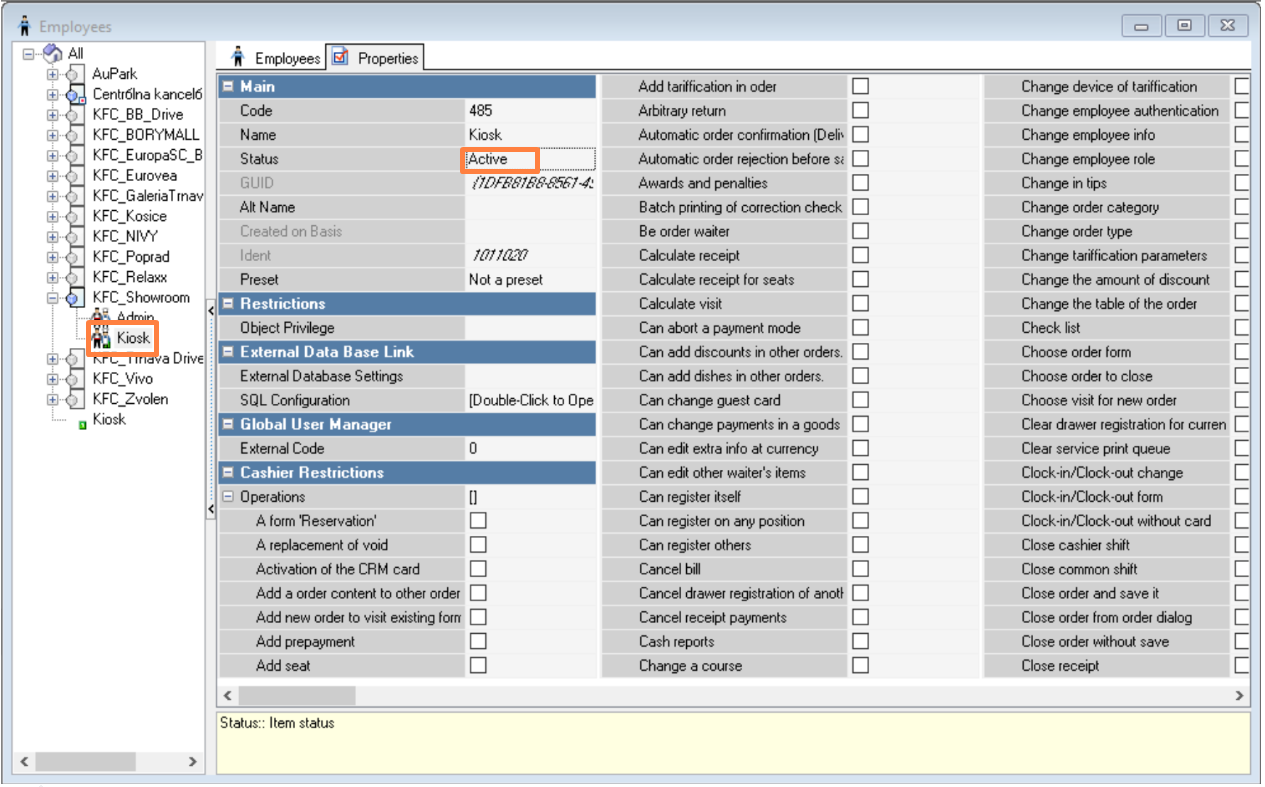1265x787 pixels.
Task: Click the green Kiosk icon at tree bottom
Action: 82,422
